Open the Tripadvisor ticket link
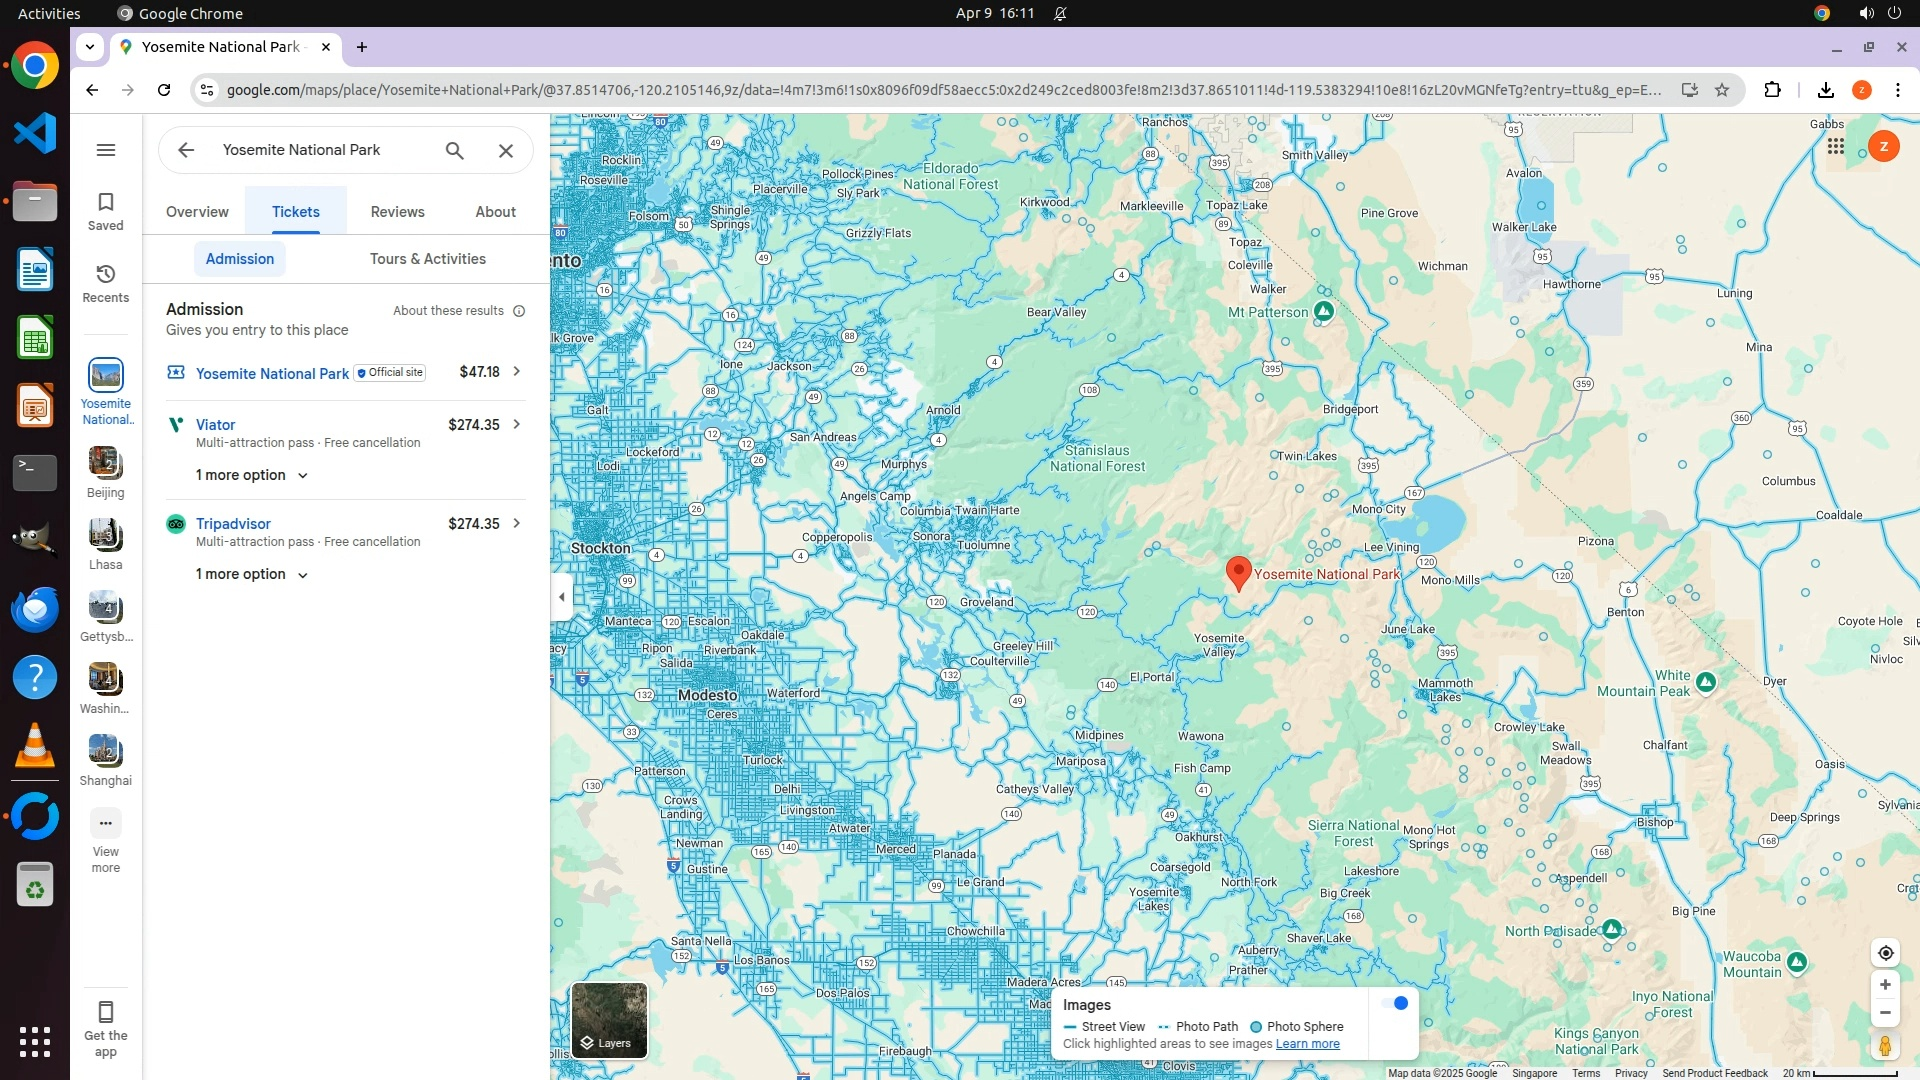Image resolution: width=1920 pixels, height=1080 pixels. coord(233,524)
